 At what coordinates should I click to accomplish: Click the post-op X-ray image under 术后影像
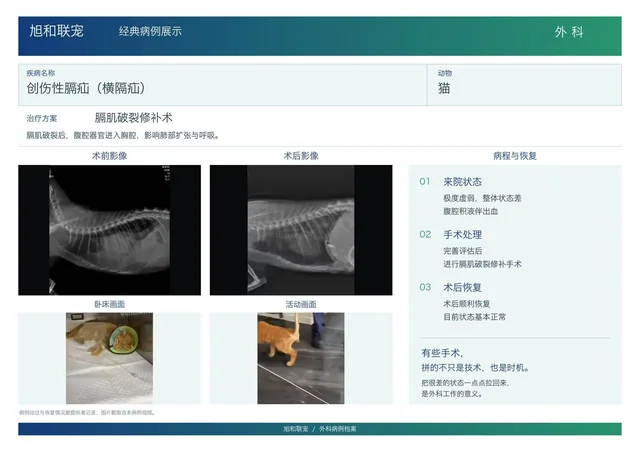coord(301,230)
